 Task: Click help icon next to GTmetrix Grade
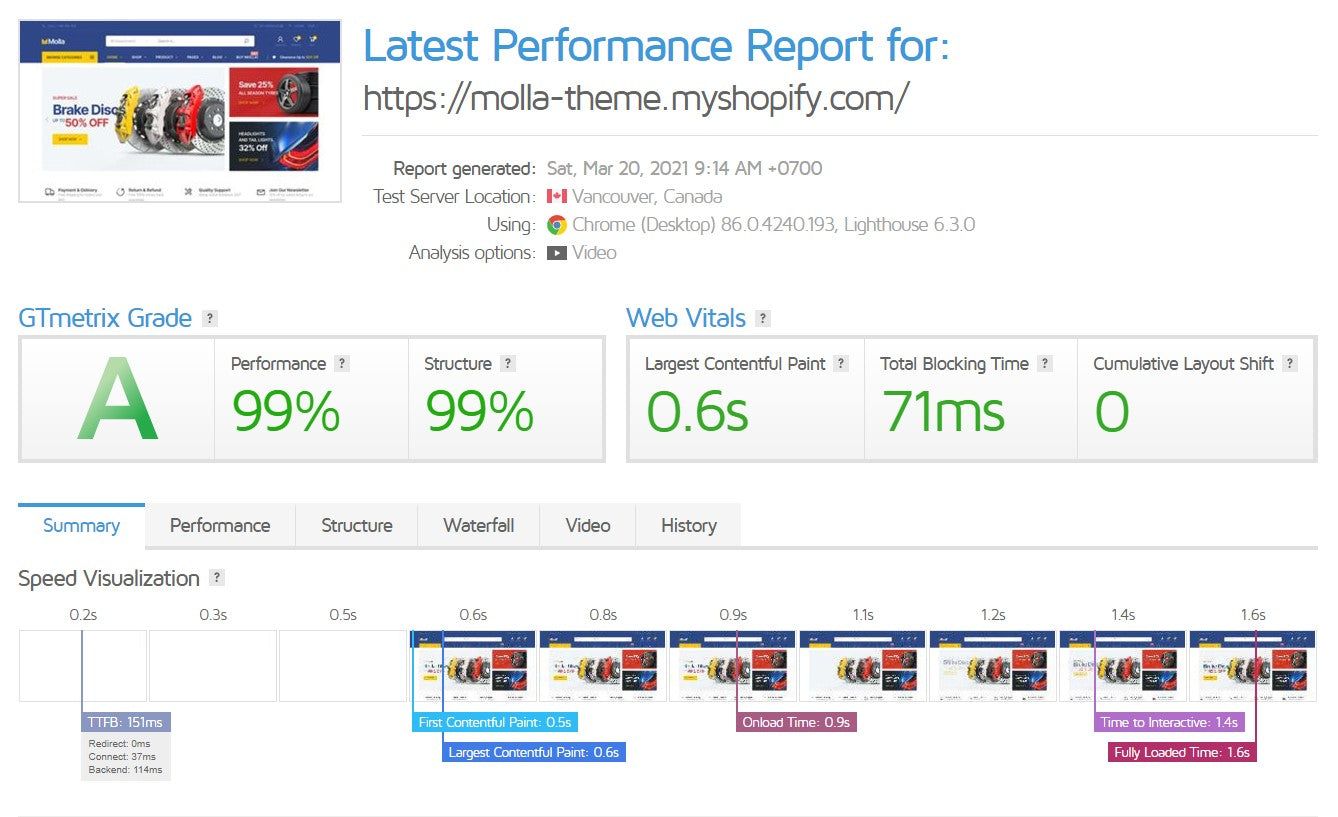[x=209, y=319]
